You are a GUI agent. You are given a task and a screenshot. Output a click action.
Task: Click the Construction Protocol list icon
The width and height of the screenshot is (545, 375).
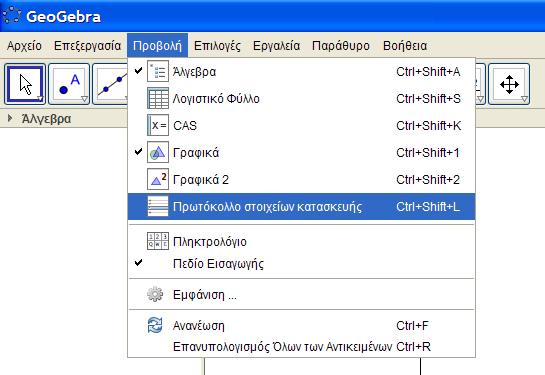point(158,206)
